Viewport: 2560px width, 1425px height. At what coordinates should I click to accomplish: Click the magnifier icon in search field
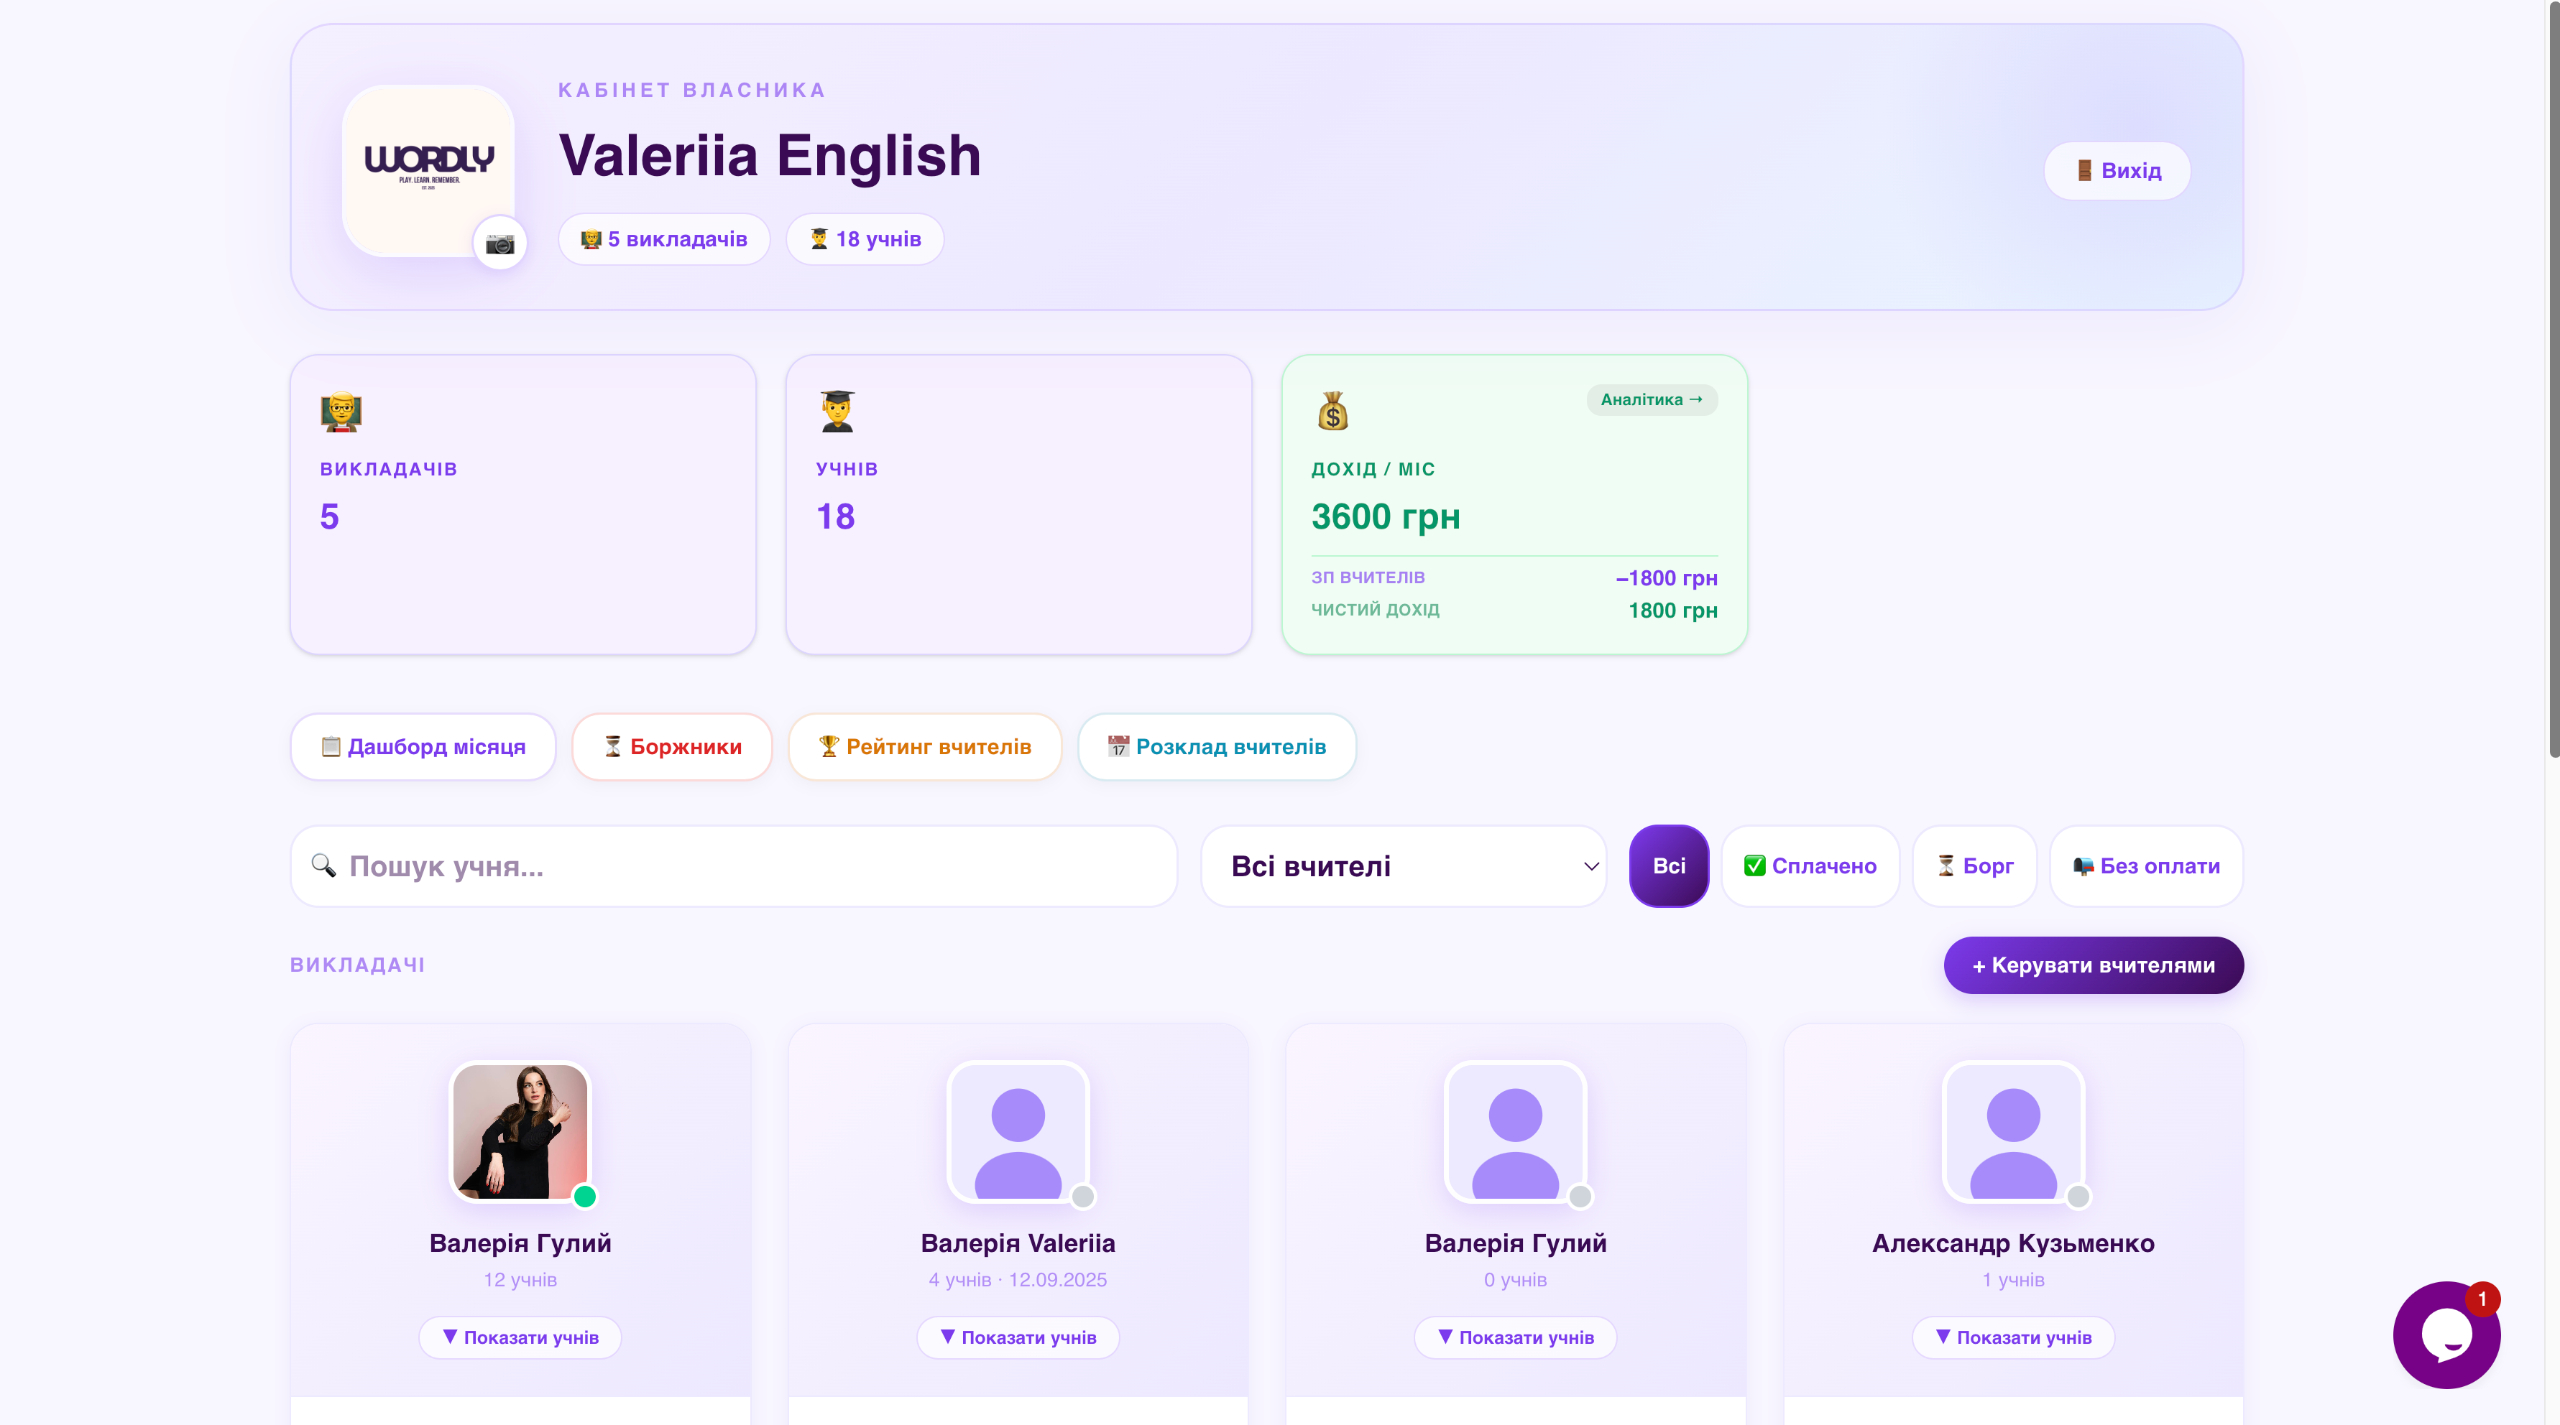(x=323, y=865)
